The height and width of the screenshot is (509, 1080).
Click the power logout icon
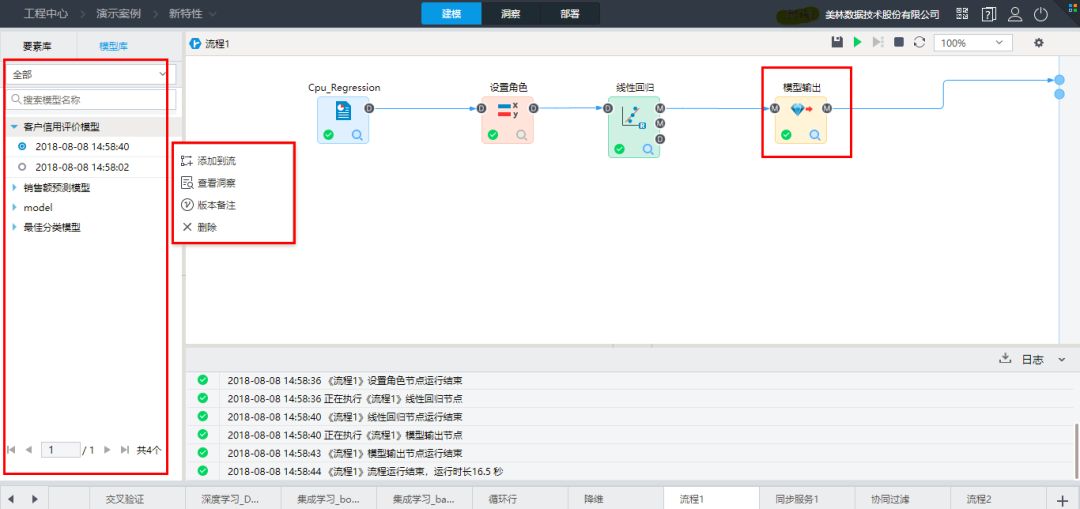pyautogui.click(x=1041, y=14)
